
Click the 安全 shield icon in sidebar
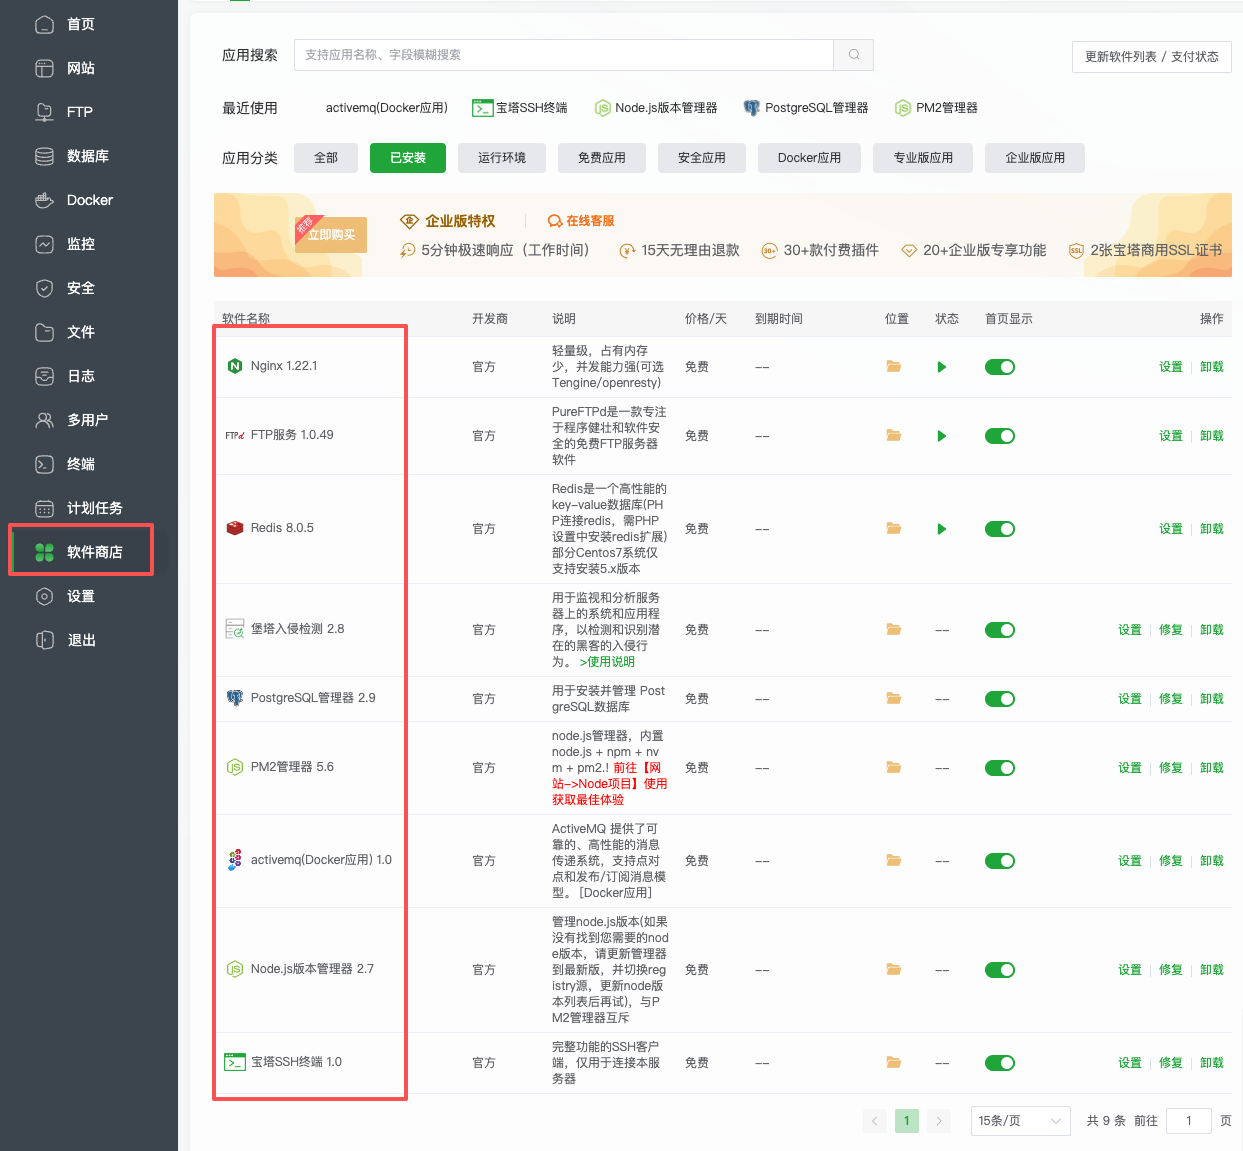point(44,288)
